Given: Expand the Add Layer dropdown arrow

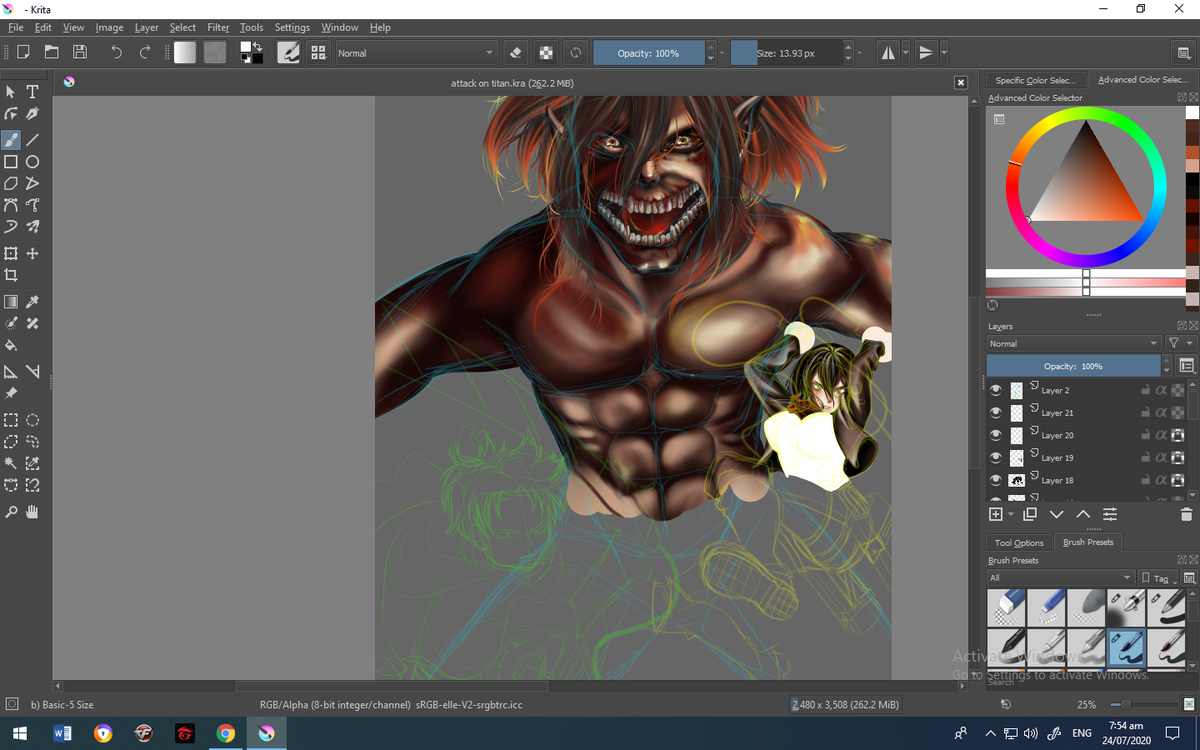Looking at the screenshot, I should [x=1011, y=515].
